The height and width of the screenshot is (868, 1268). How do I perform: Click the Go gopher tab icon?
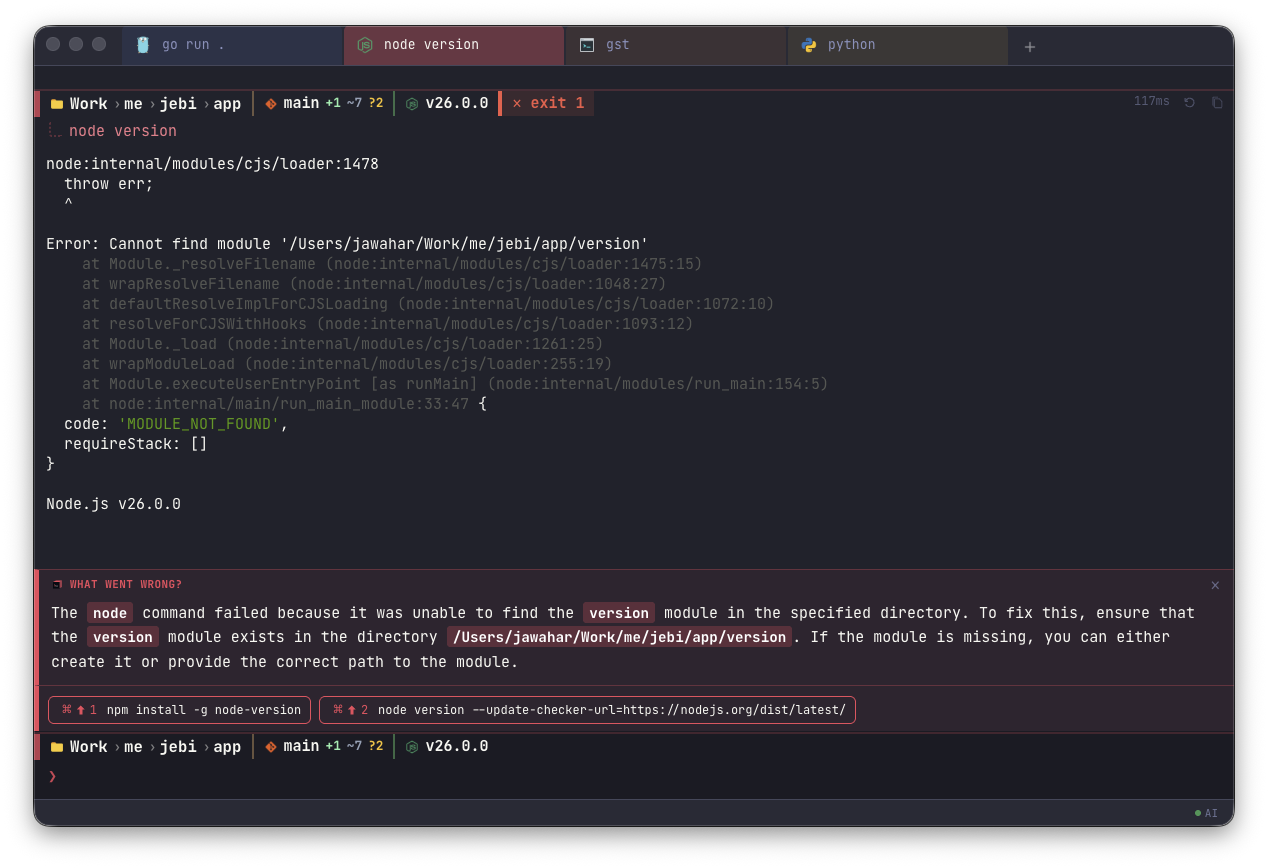coord(143,45)
